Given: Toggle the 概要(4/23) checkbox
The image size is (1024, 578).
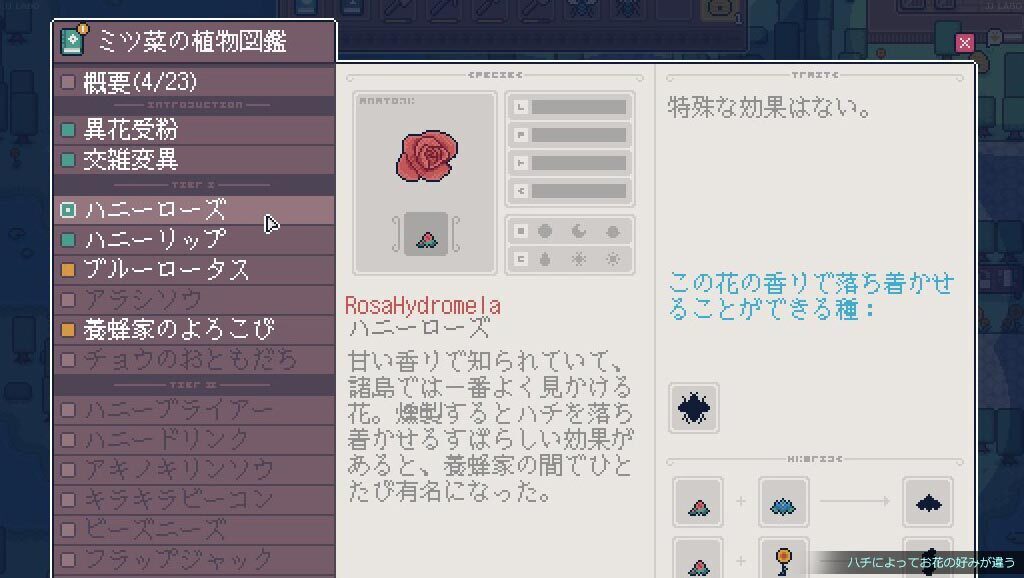Looking at the screenshot, I should click(68, 82).
